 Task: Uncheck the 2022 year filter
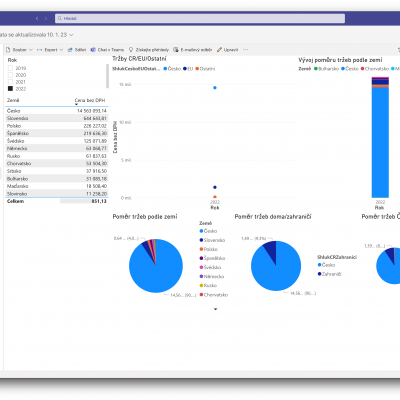[10, 89]
